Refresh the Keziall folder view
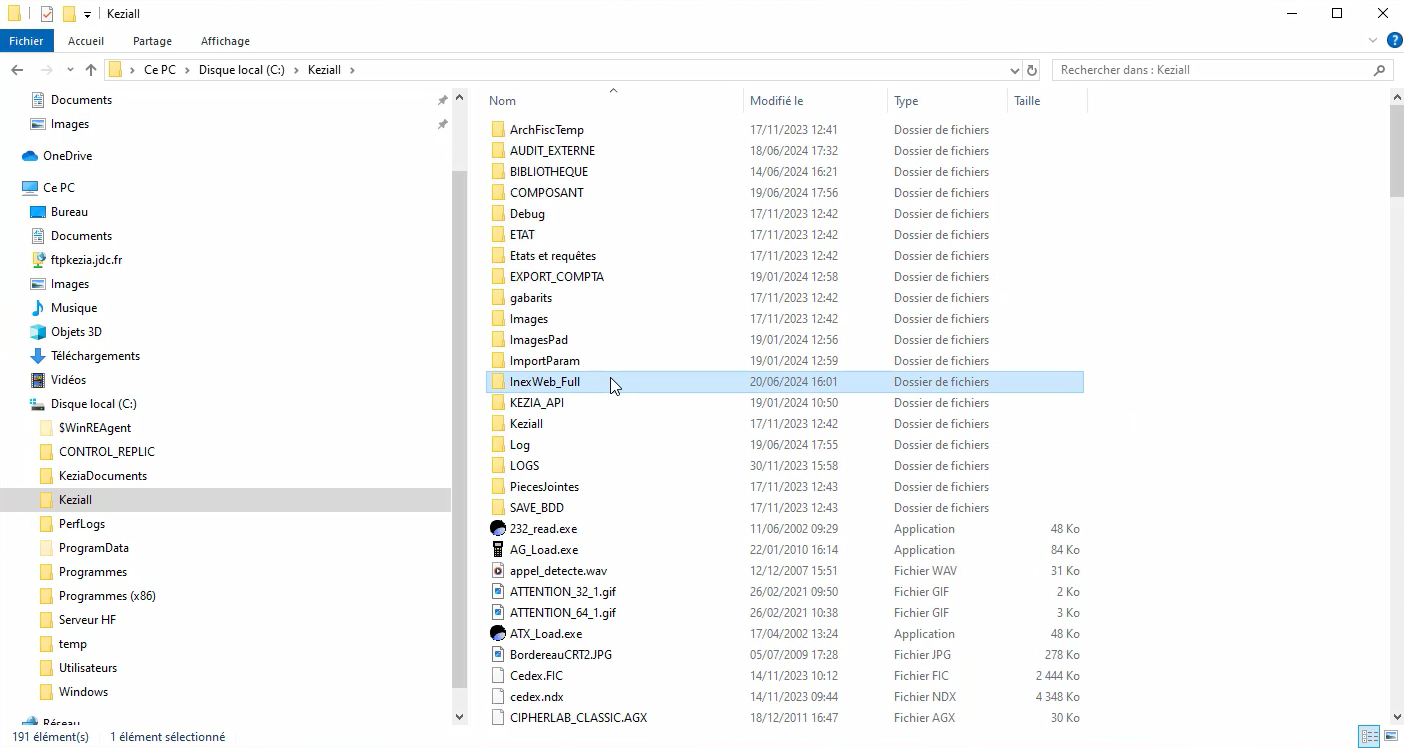Viewport: 1404px width, 748px height. click(1033, 70)
